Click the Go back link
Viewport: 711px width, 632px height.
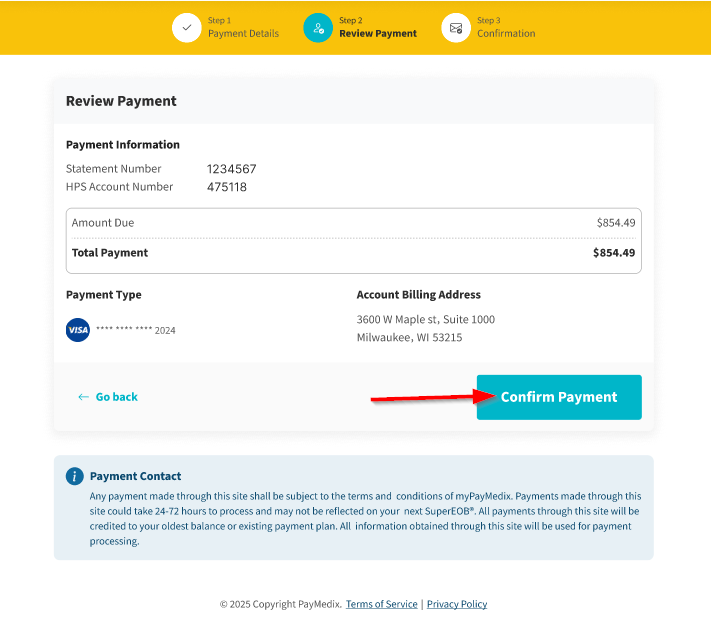[x=116, y=397]
